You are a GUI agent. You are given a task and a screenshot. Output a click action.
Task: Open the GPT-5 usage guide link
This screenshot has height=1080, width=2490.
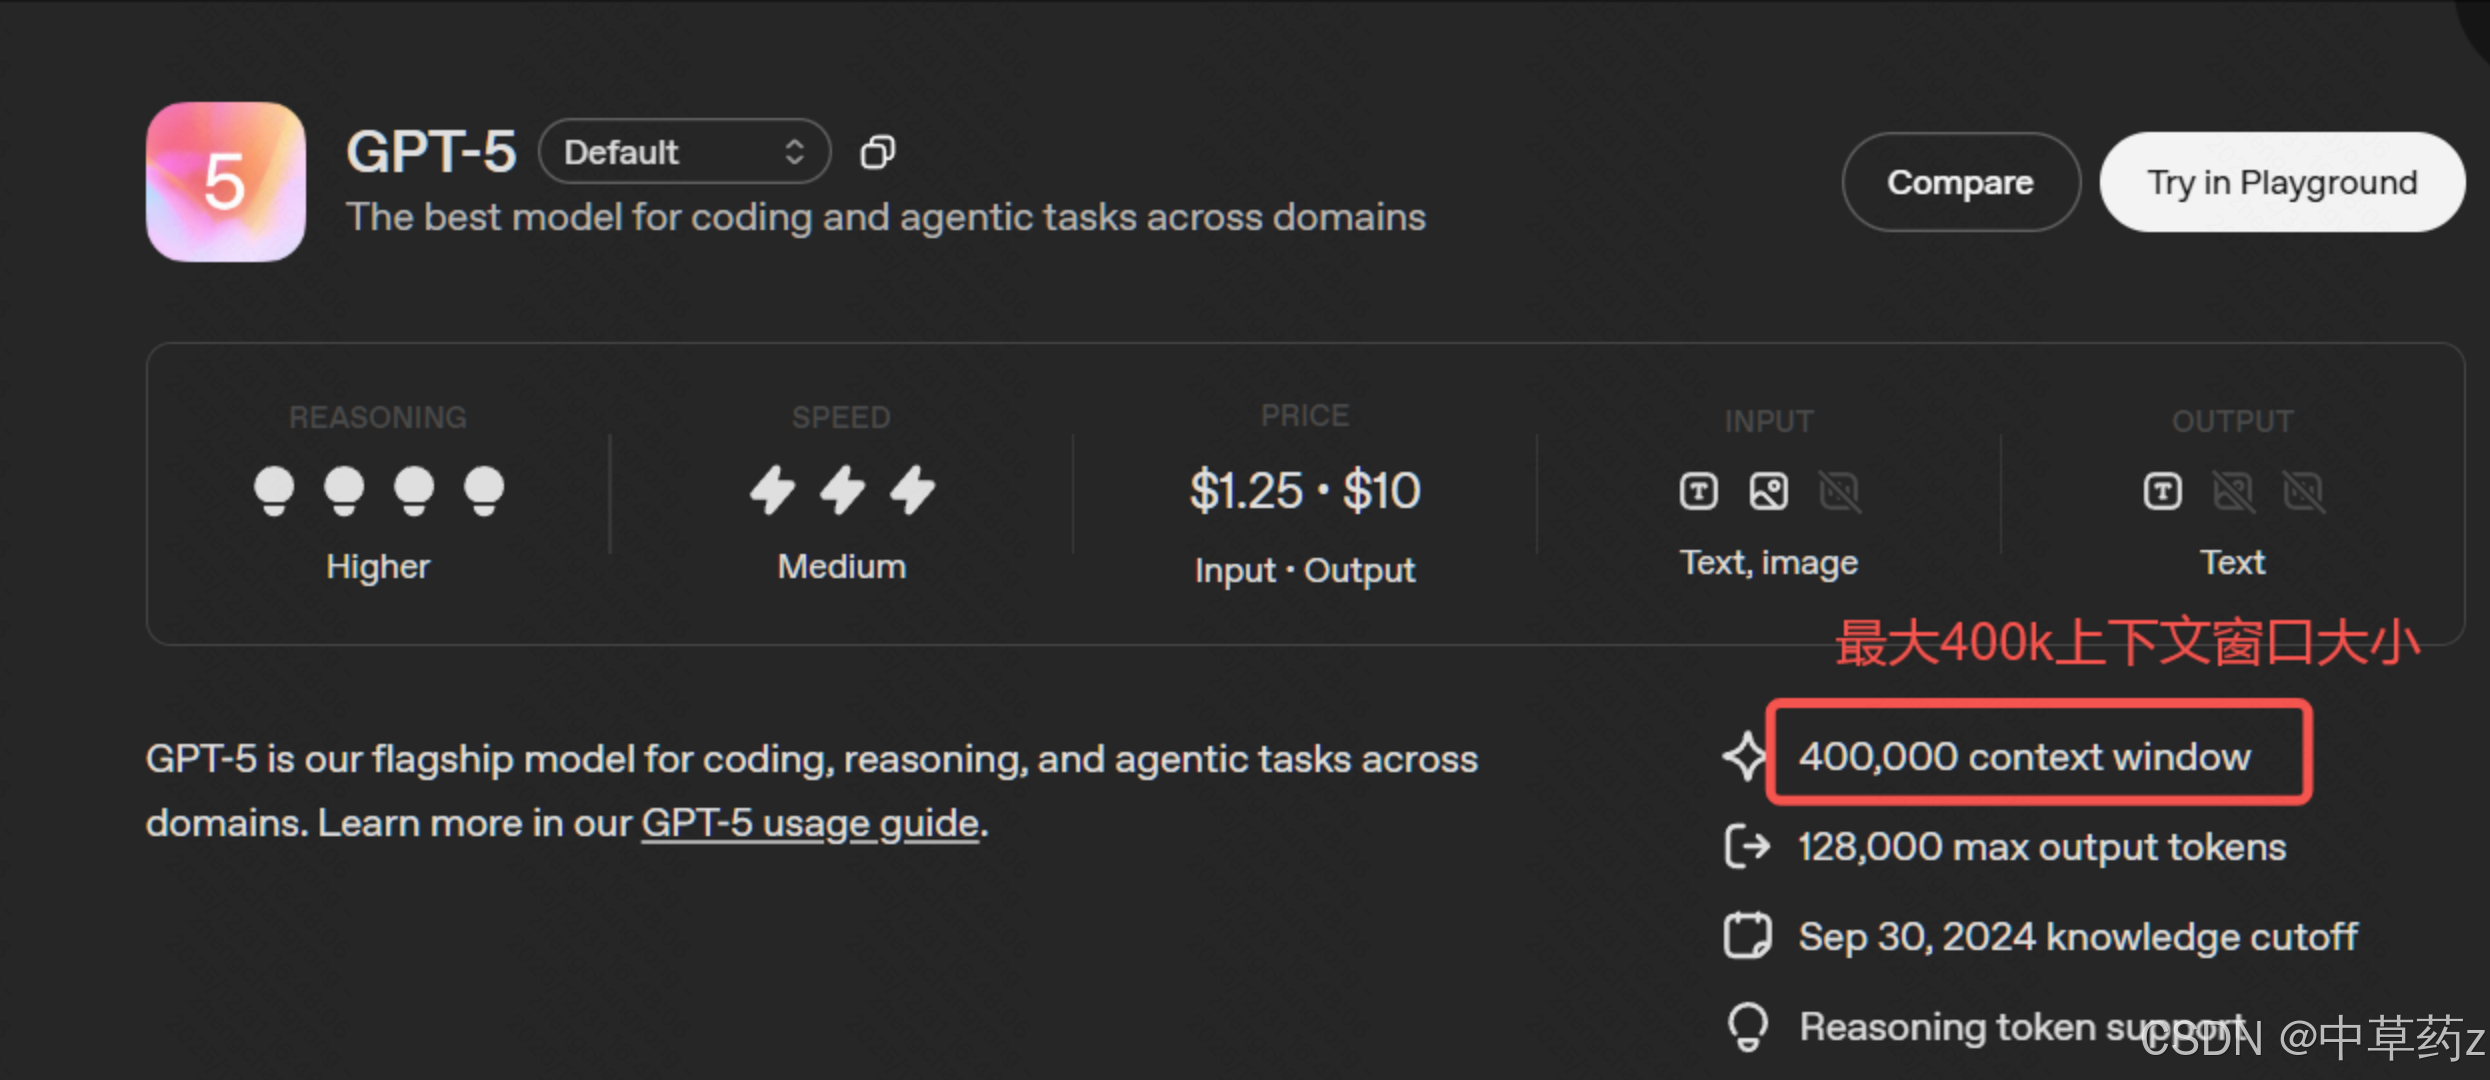tap(810, 823)
